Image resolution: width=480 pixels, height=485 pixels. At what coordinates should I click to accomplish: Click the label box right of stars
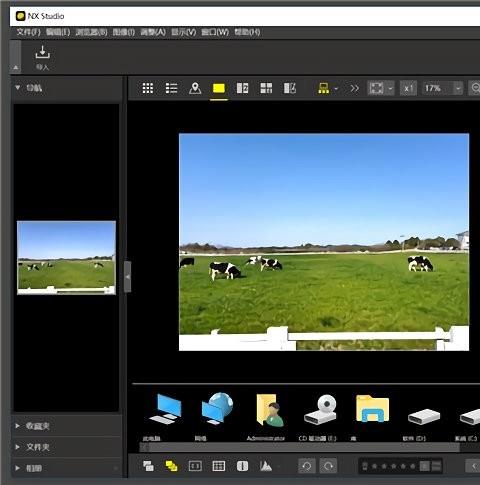tap(425, 466)
